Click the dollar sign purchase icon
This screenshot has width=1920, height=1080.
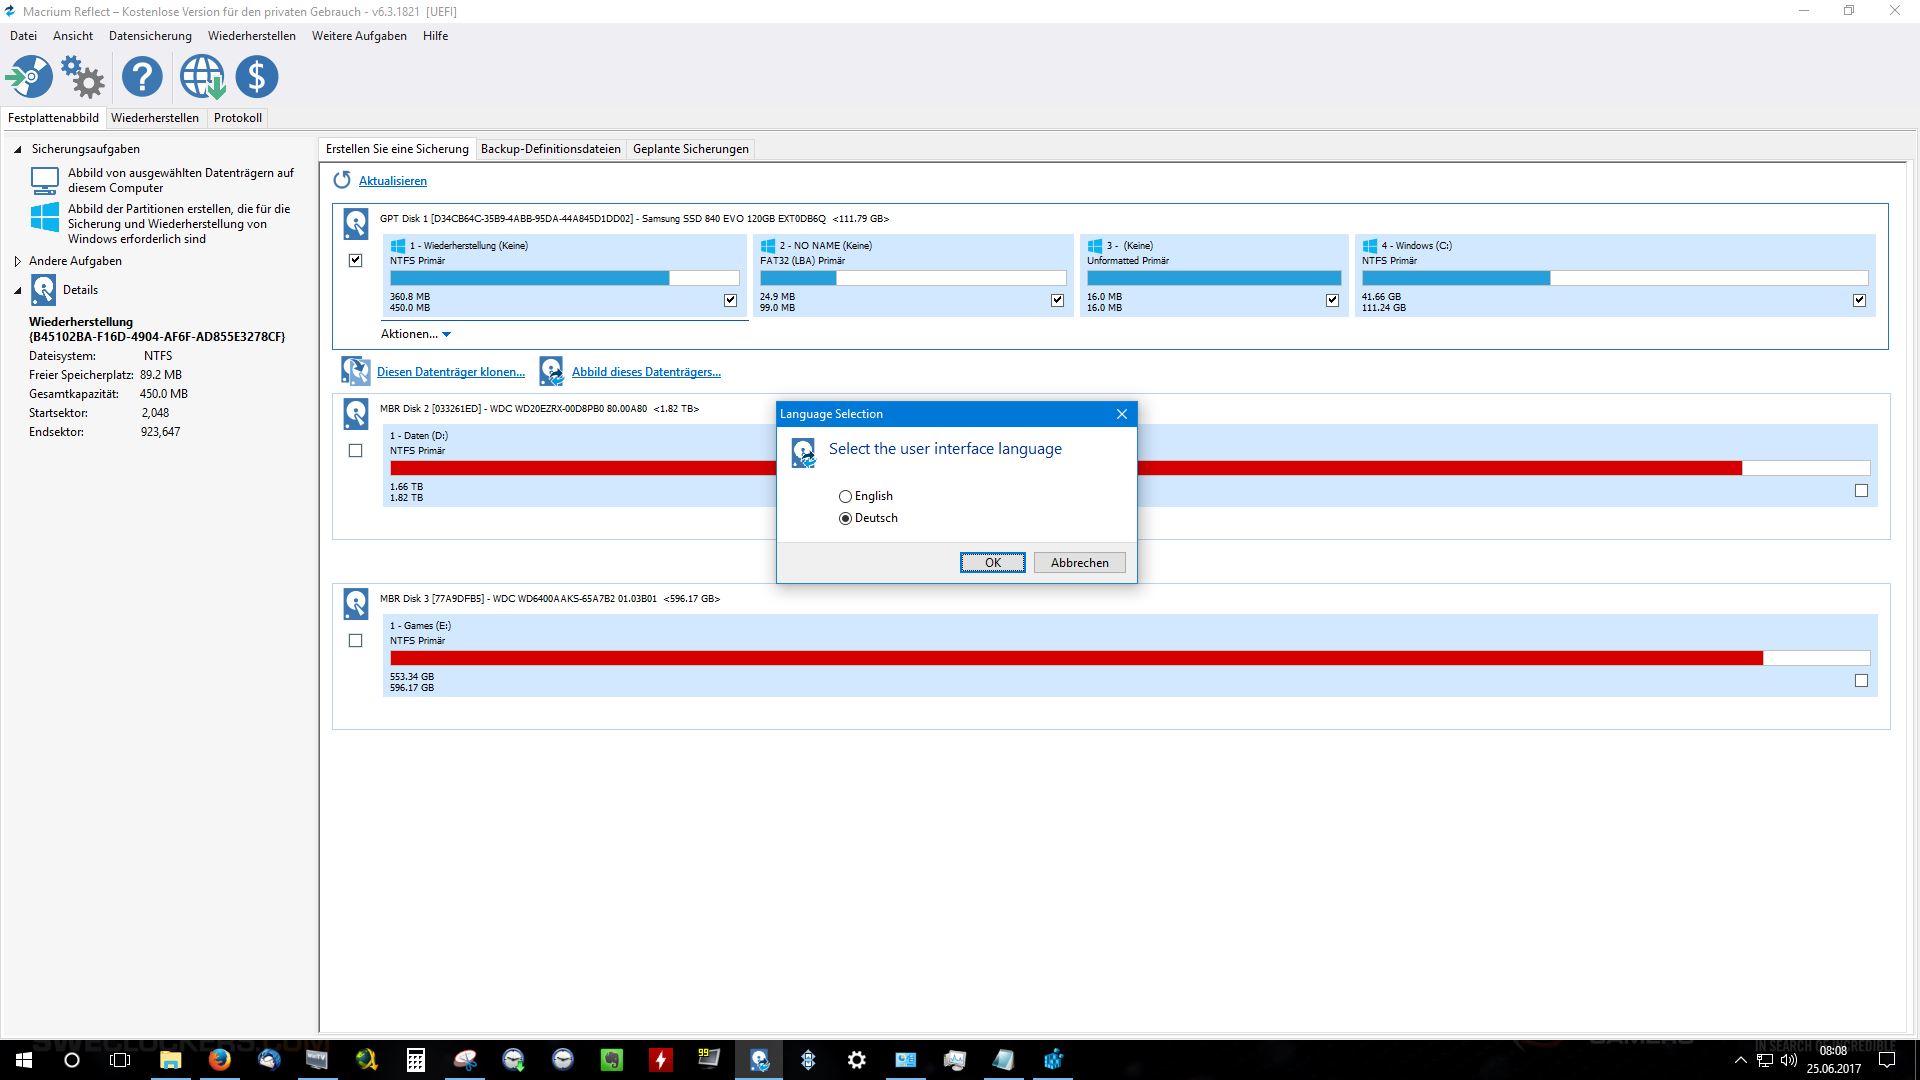click(257, 77)
